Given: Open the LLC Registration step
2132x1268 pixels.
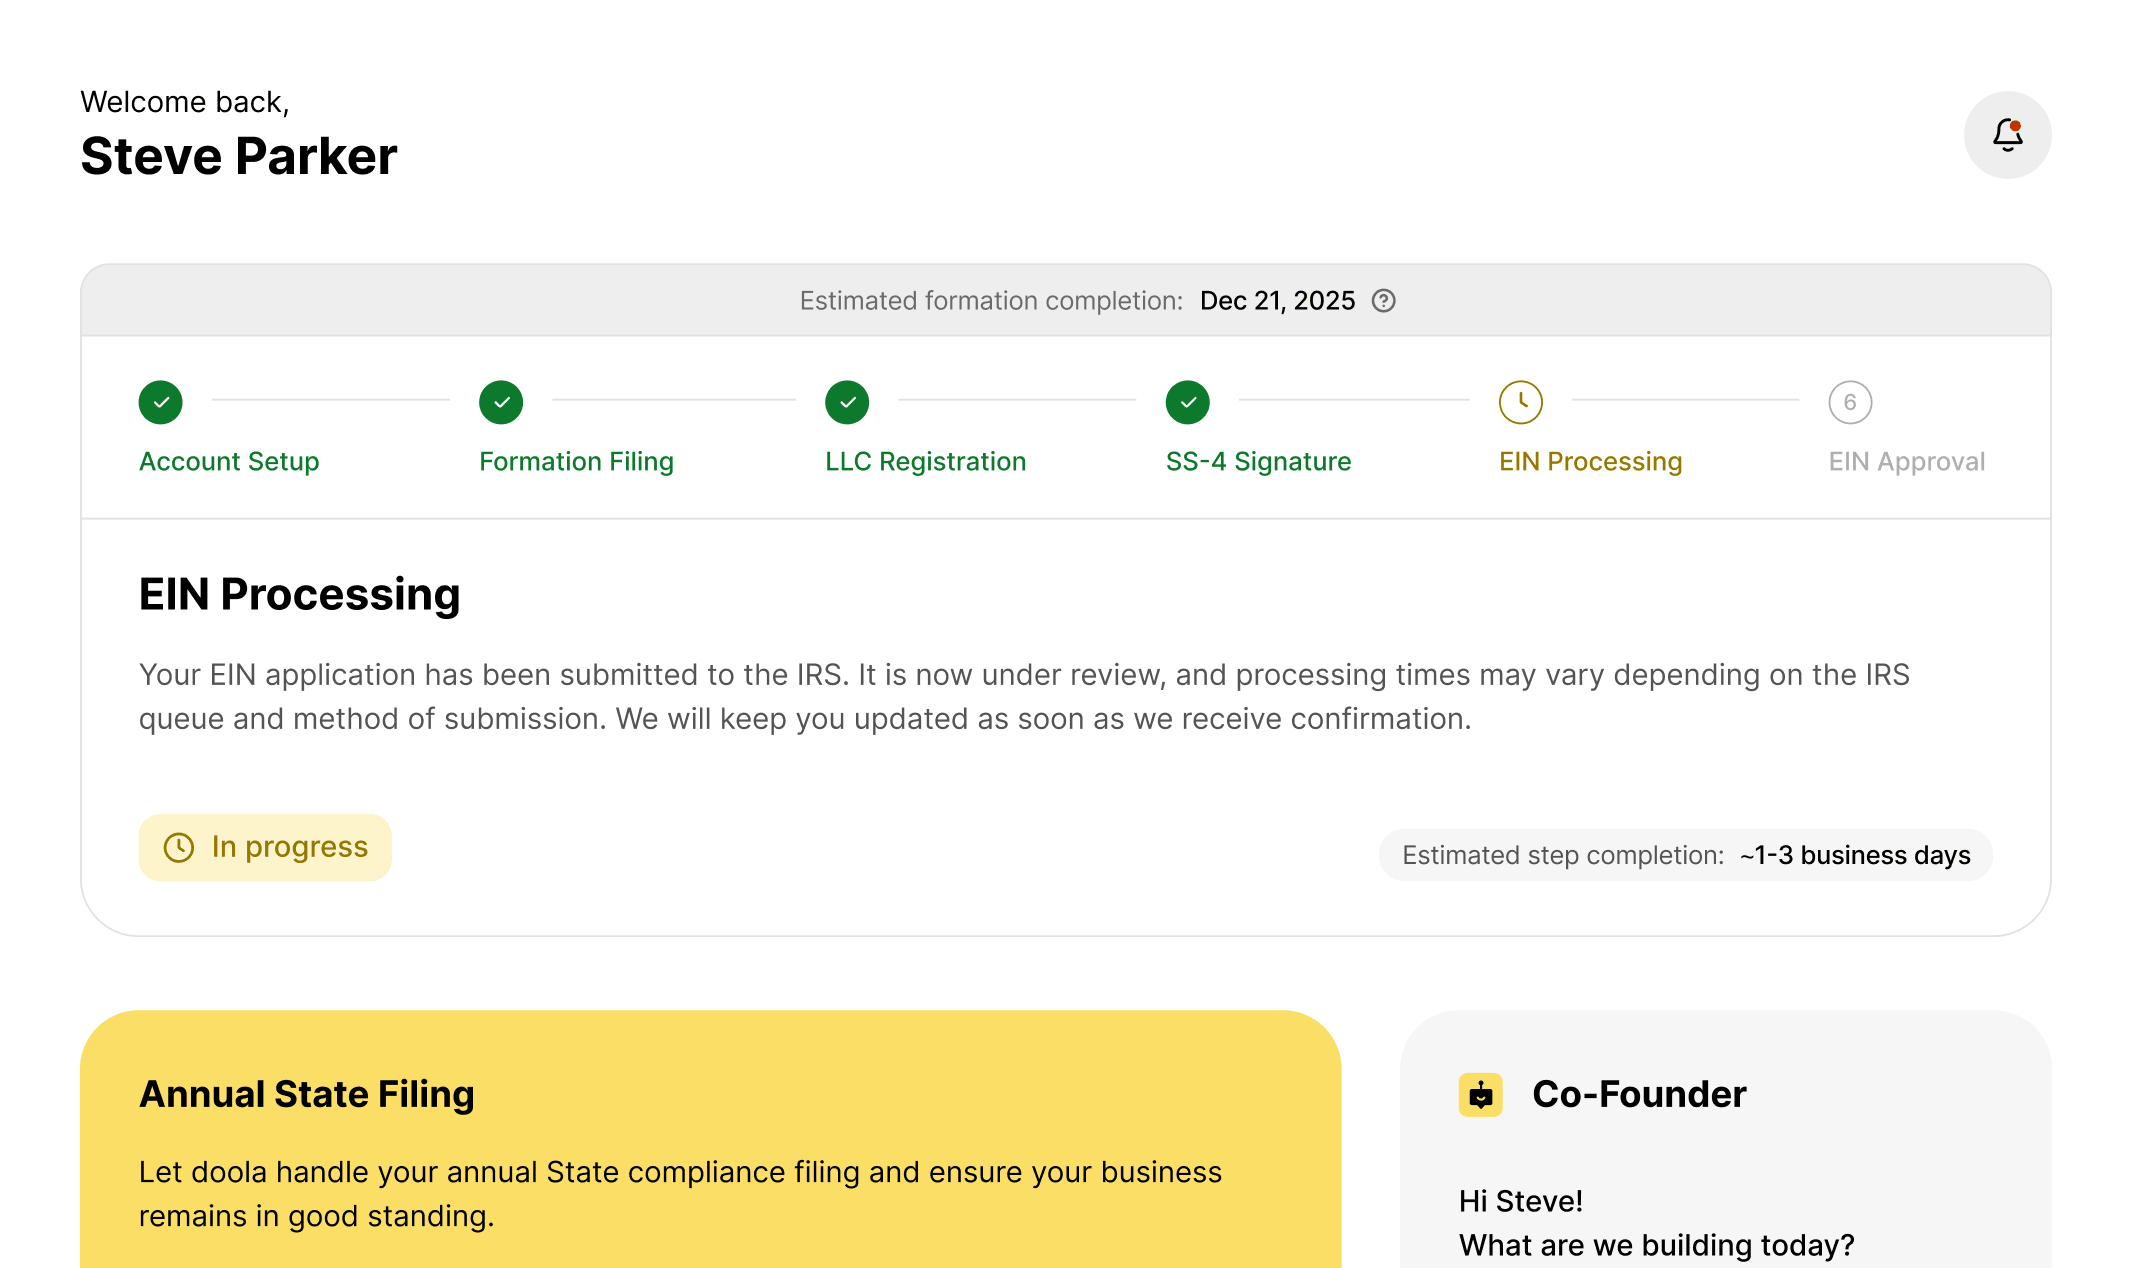Looking at the screenshot, I should (x=925, y=461).
